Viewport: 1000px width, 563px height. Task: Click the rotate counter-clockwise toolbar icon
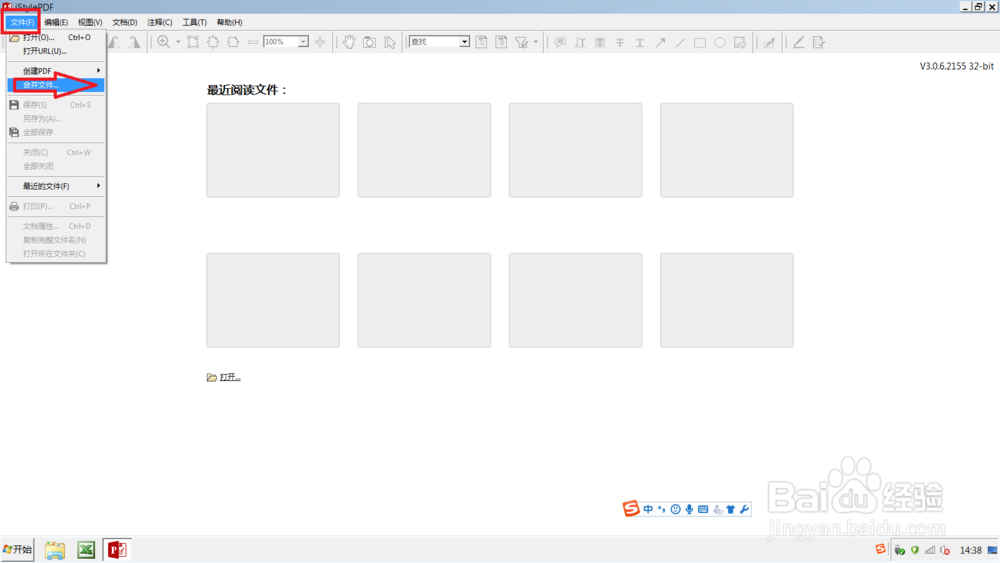(115, 42)
